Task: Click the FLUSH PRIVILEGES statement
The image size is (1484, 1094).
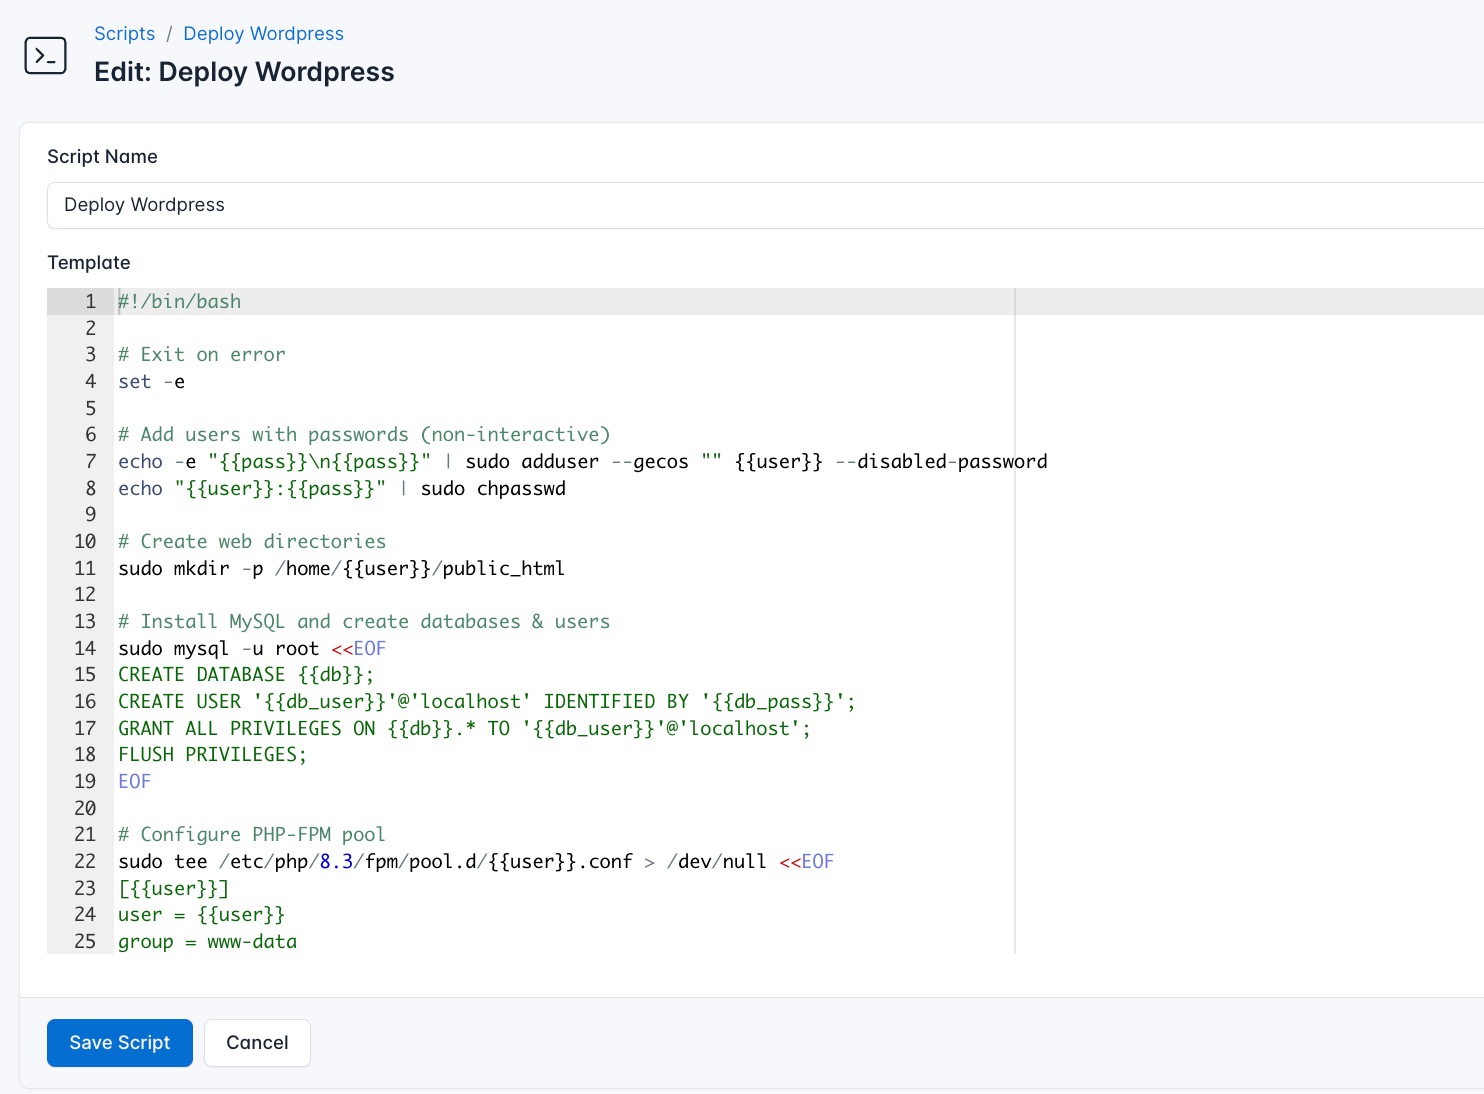Action: coord(211,754)
